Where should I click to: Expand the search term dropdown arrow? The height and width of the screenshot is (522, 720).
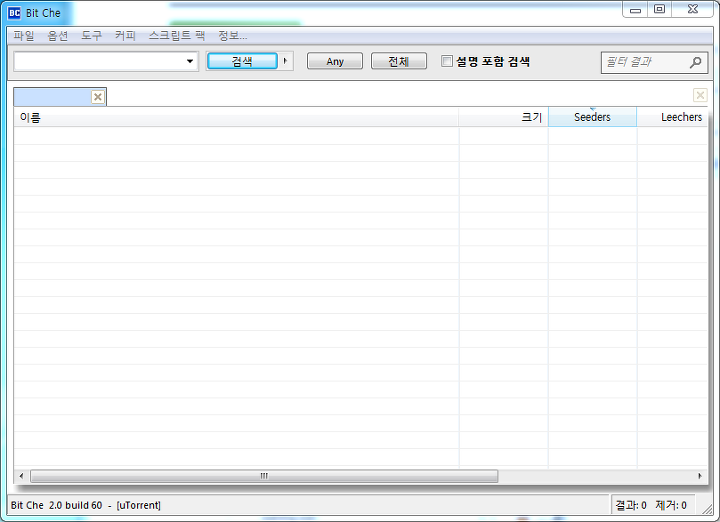pyautogui.click(x=190, y=62)
